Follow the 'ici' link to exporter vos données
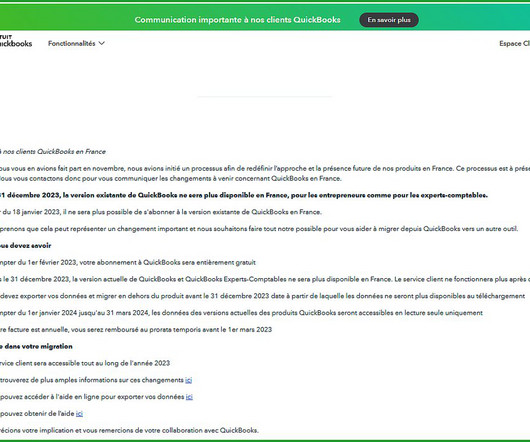 tap(189, 397)
